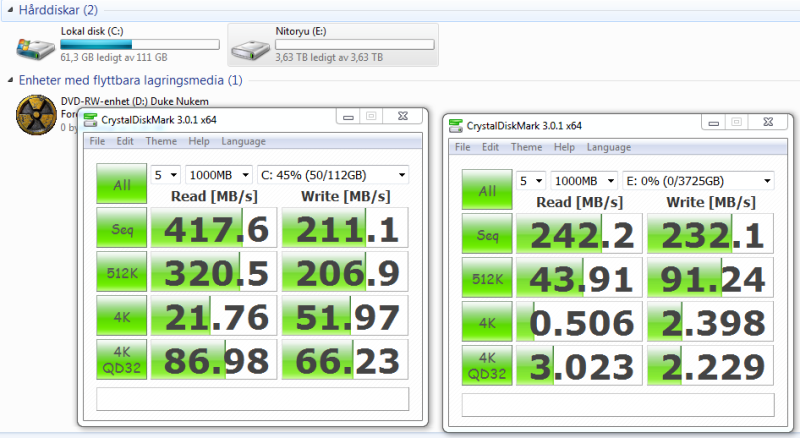The width and height of the screenshot is (800, 438).
Task: Select the 51.97 4K write result
Action: 345,316
